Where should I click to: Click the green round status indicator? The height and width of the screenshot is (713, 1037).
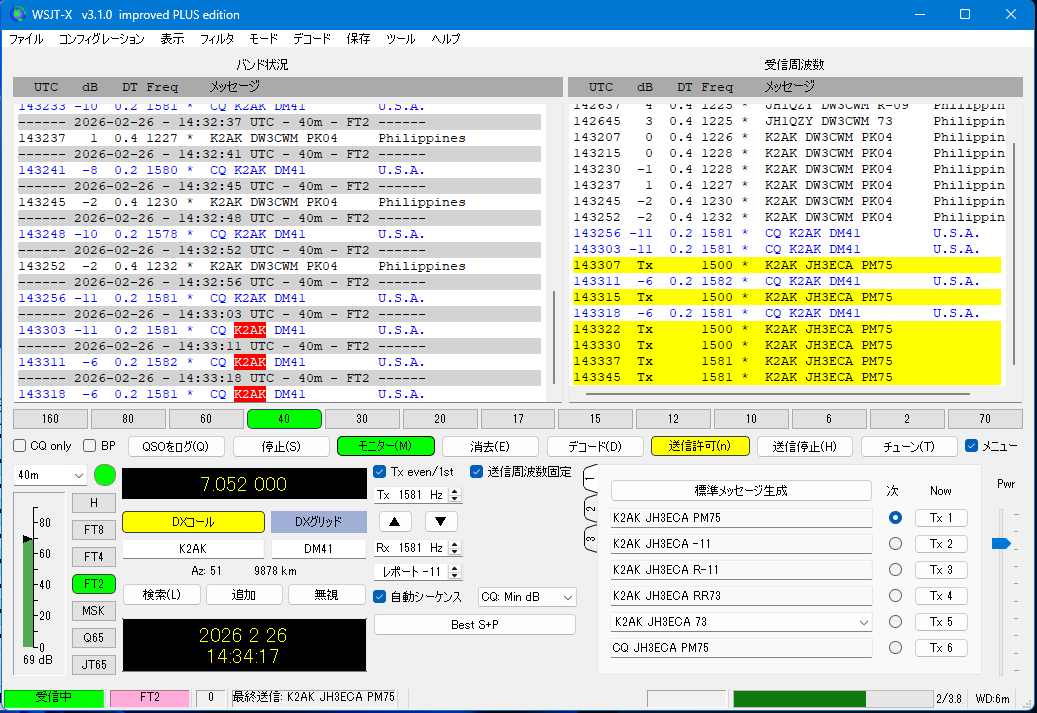point(105,476)
